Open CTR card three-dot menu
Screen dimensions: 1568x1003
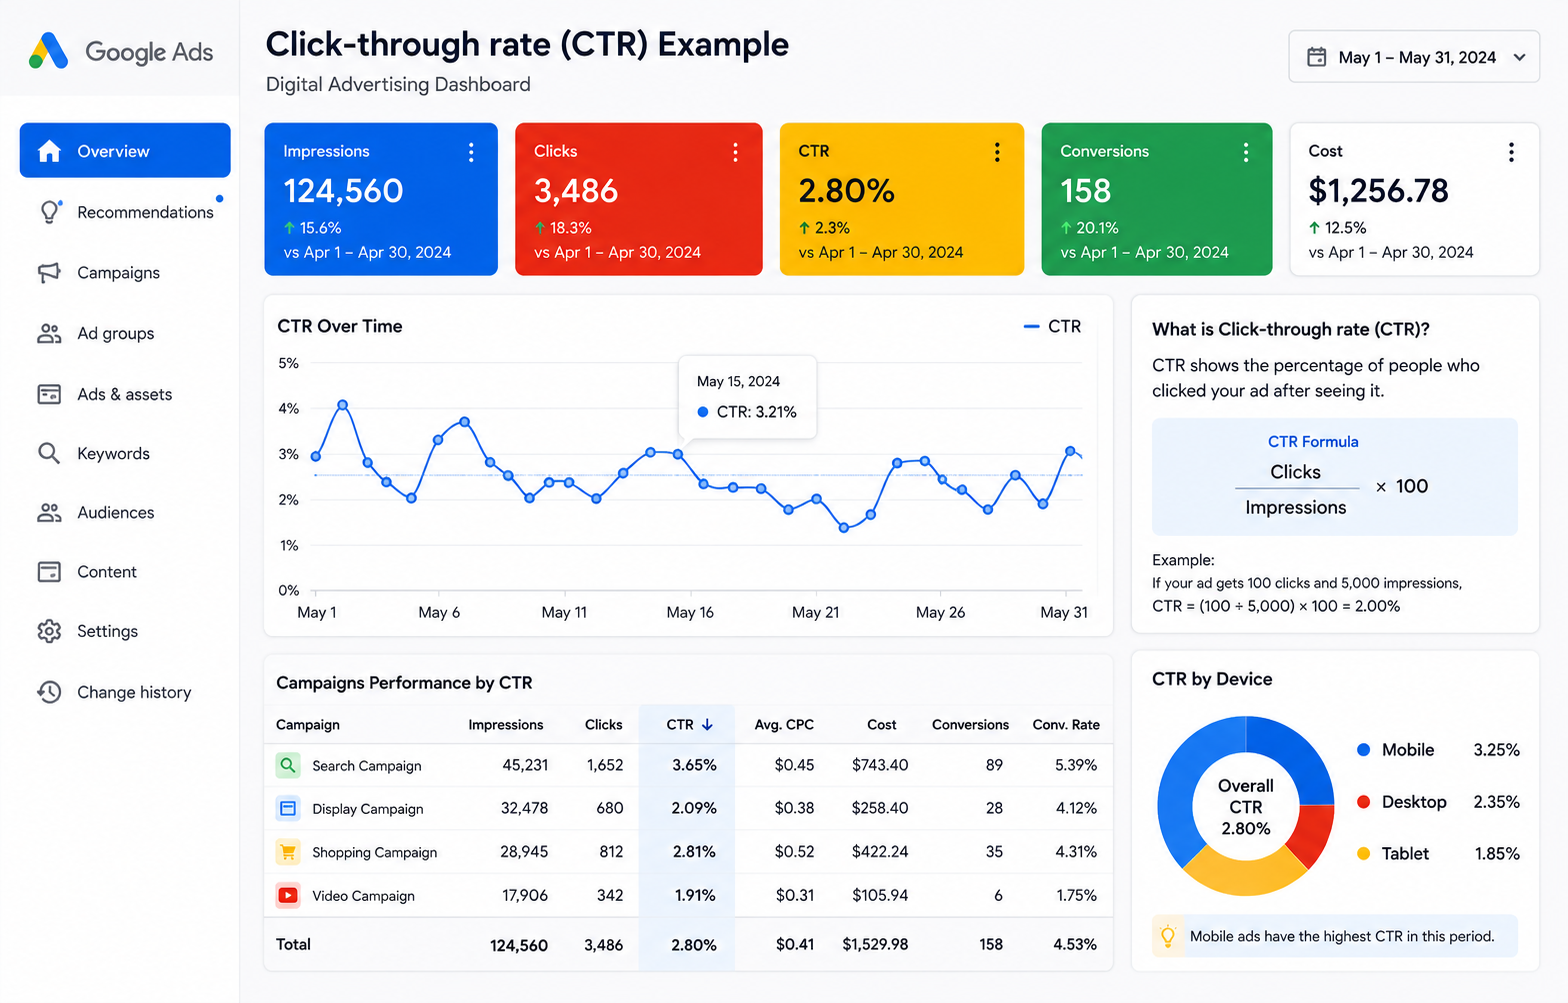click(x=997, y=152)
